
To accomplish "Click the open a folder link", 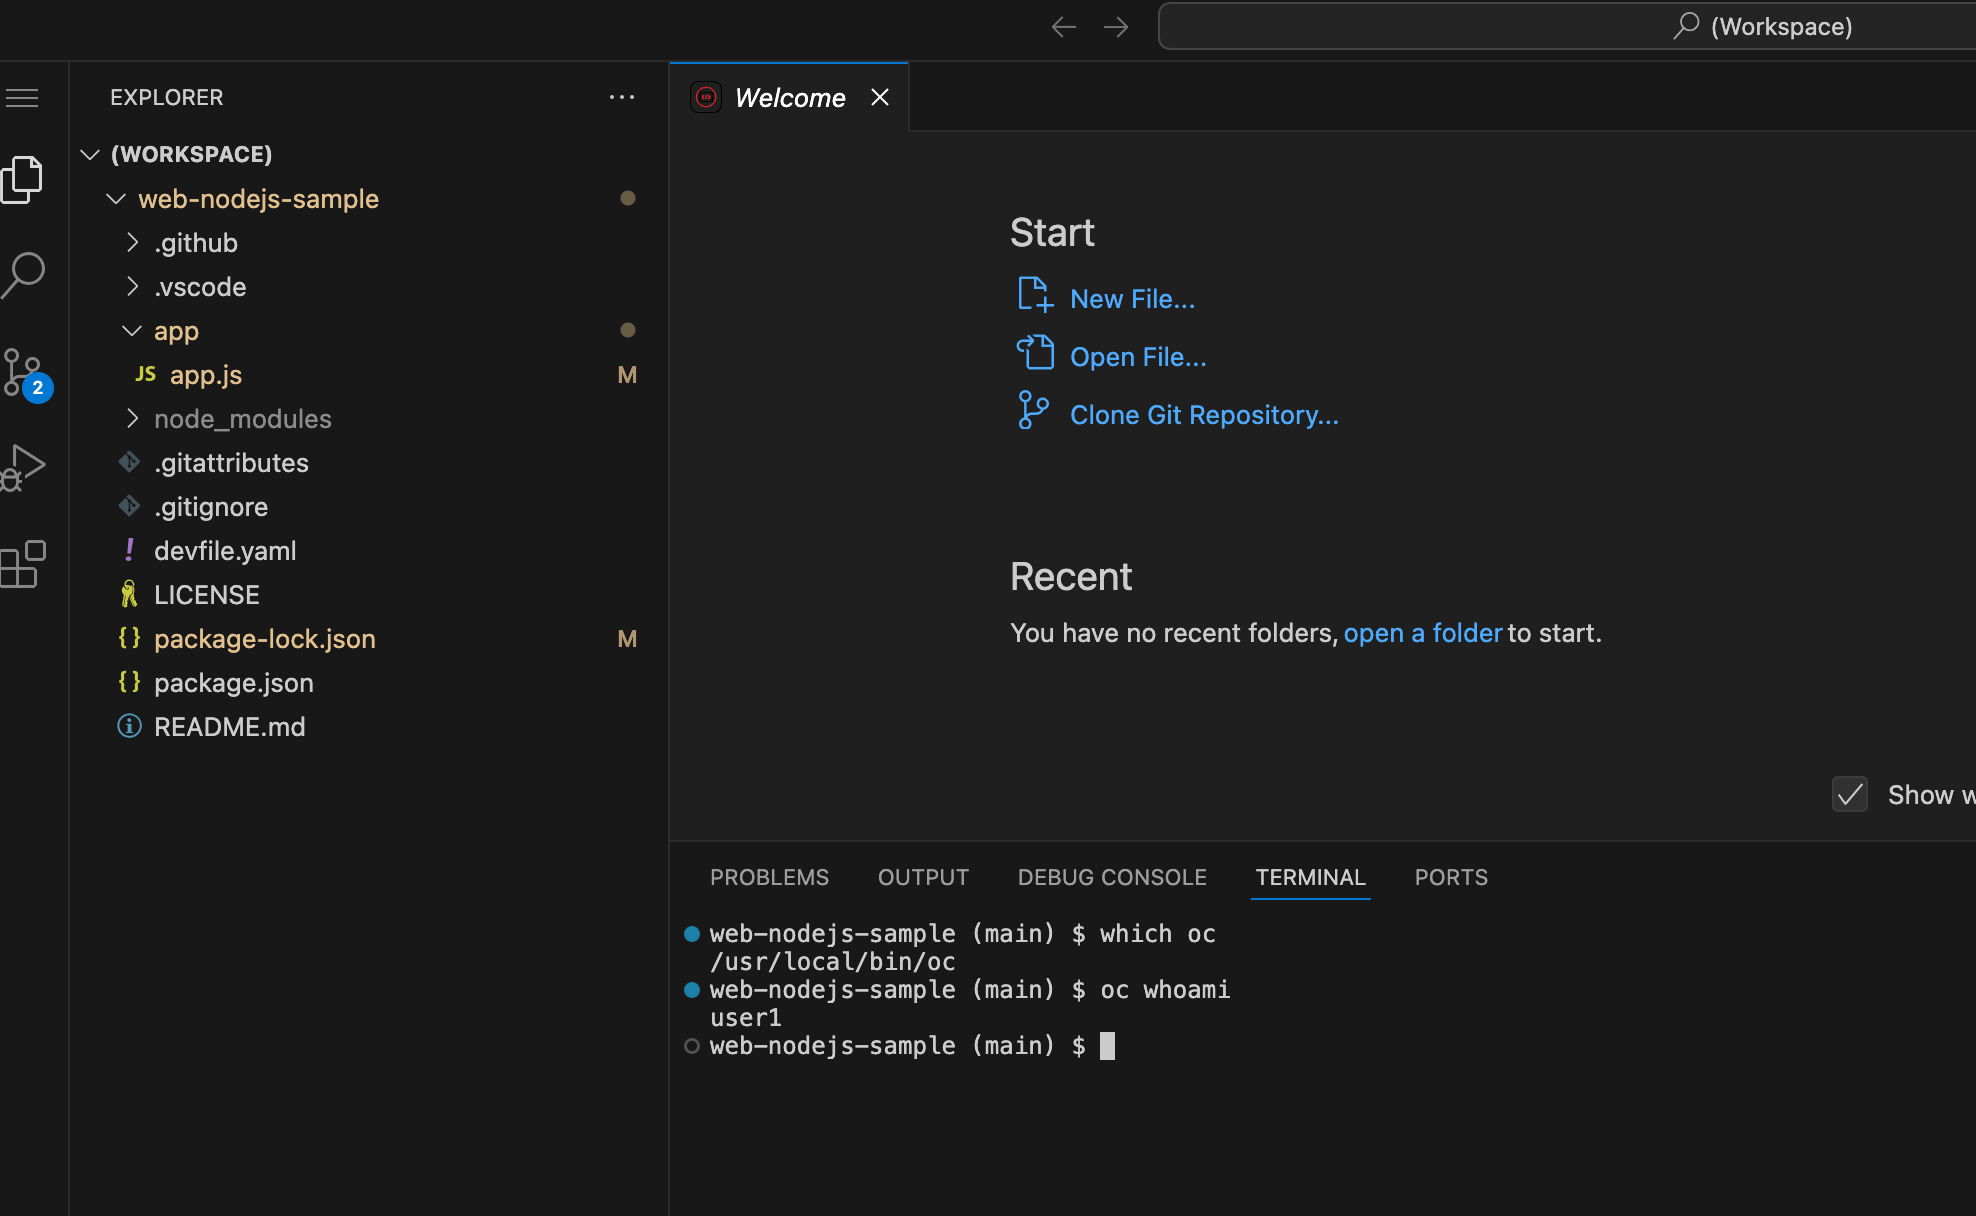I will click(1422, 633).
